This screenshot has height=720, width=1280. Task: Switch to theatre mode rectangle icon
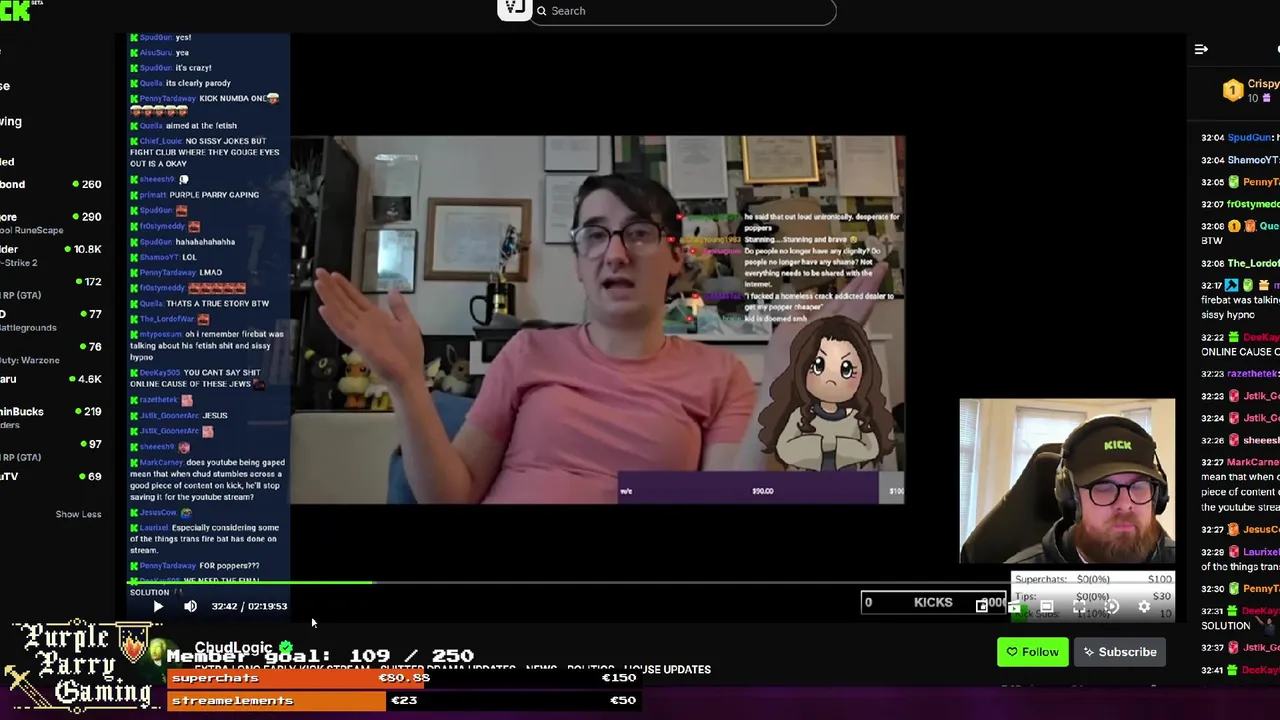click(x=1047, y=606)
